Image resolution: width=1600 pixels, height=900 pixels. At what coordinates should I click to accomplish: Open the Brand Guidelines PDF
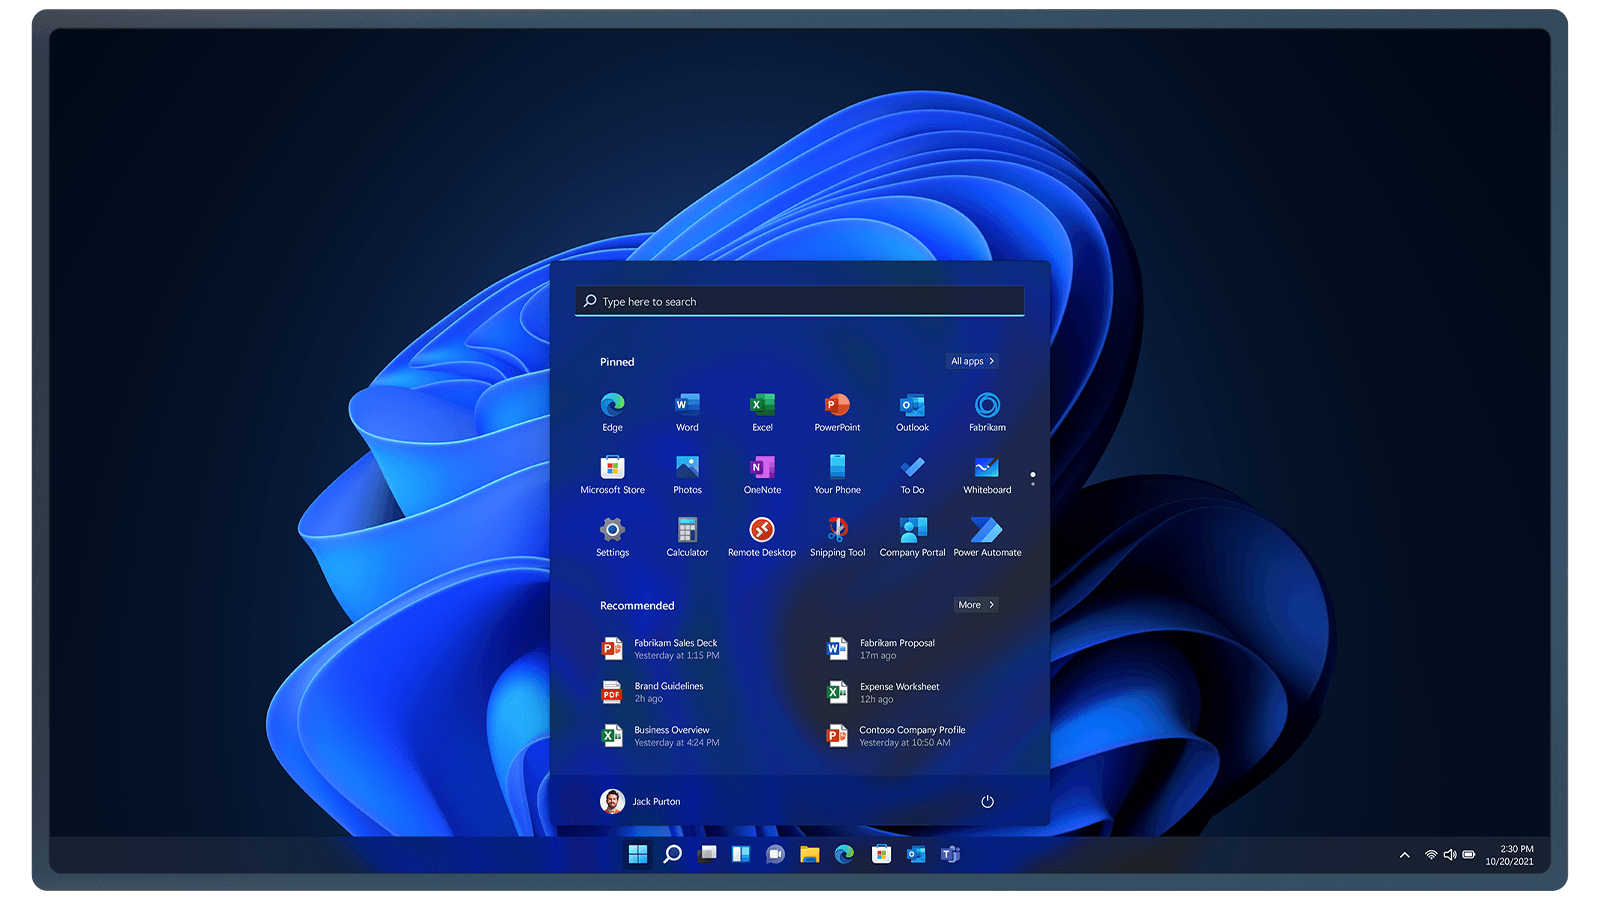[667, 692]
